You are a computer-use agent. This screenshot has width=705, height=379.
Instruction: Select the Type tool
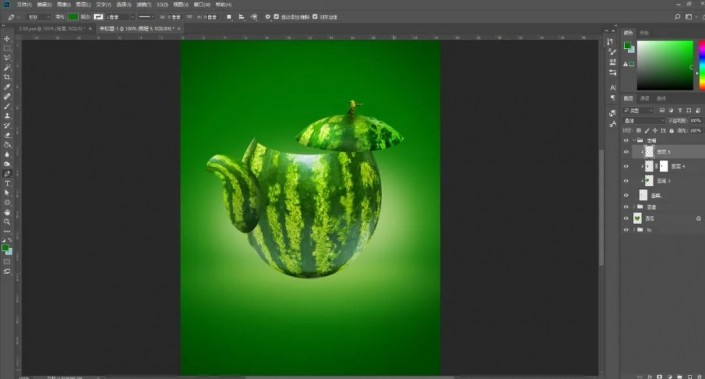(7, 183)
